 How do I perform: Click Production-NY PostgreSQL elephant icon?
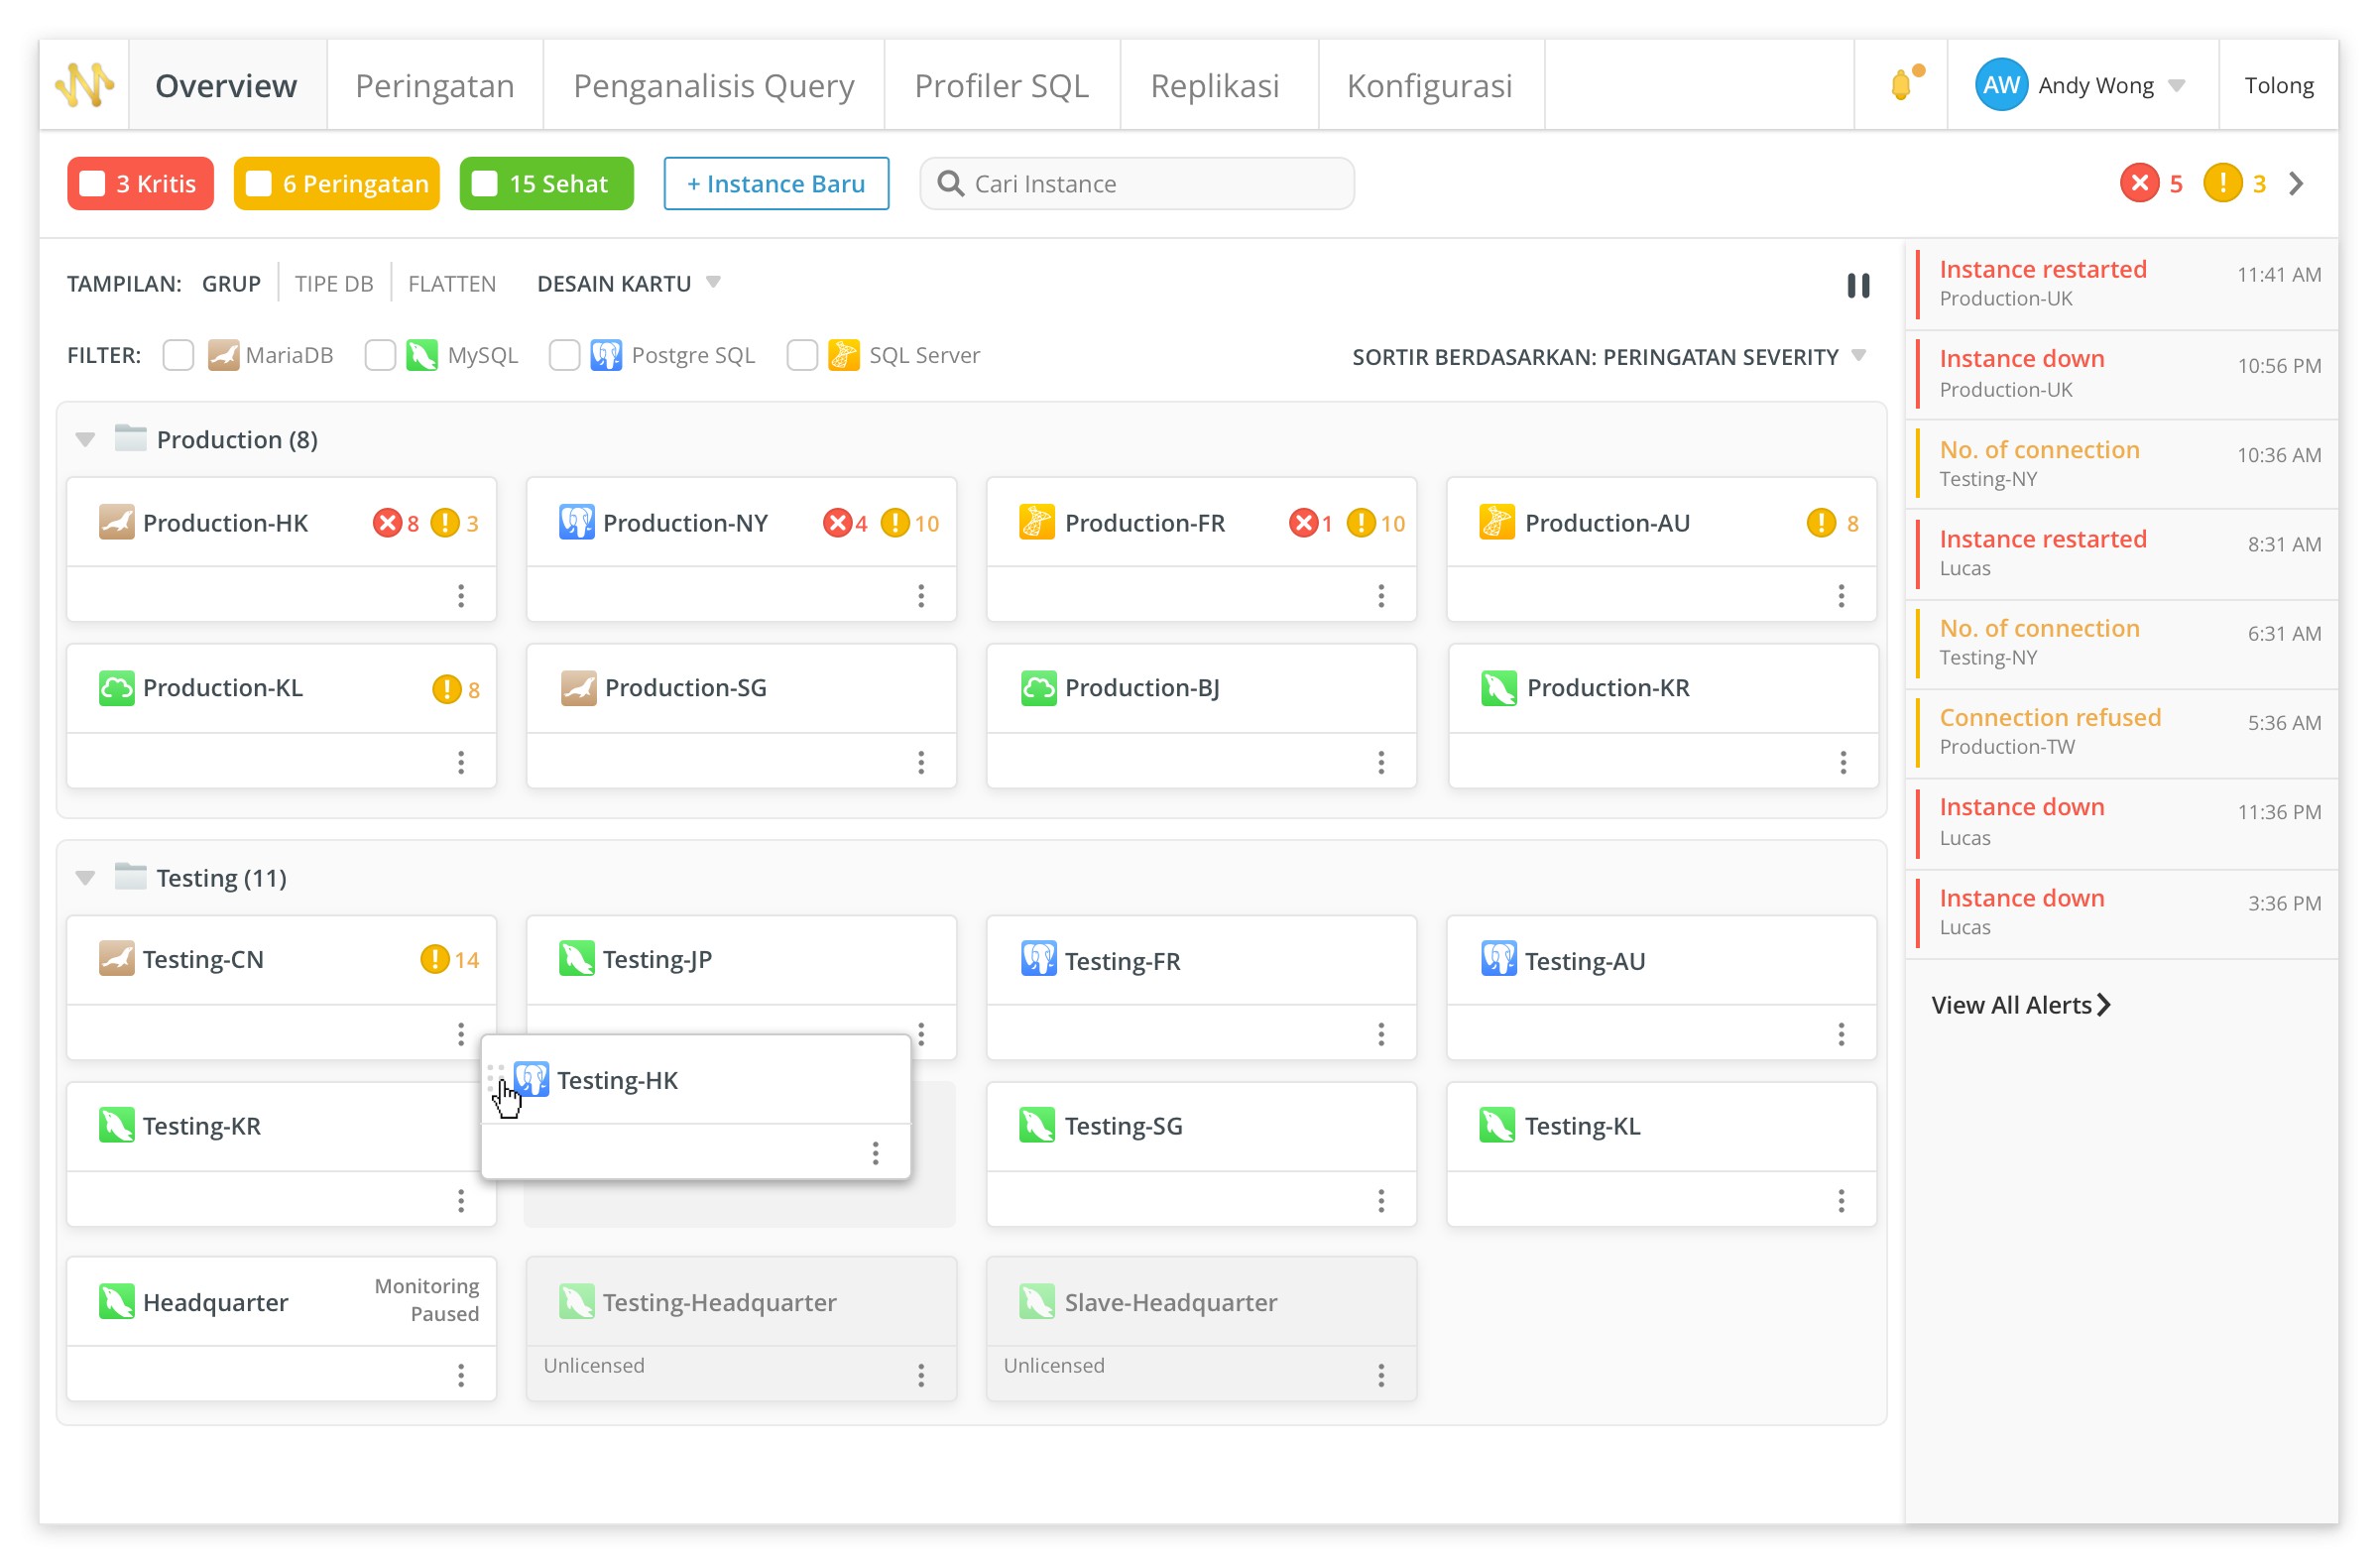point(577,523)
